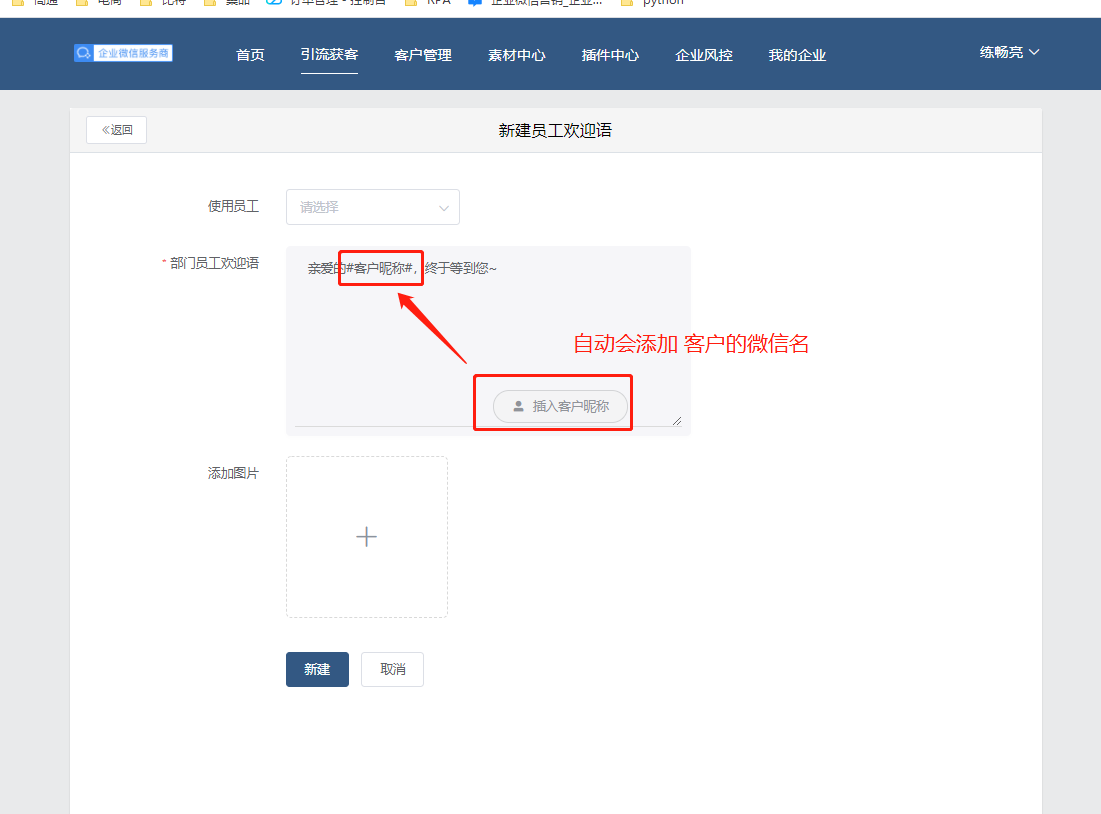Image resolution: width=1101 pixels, height=814 pixels.
Task: Click the 新建 submit button
Action: pos(317,669)
